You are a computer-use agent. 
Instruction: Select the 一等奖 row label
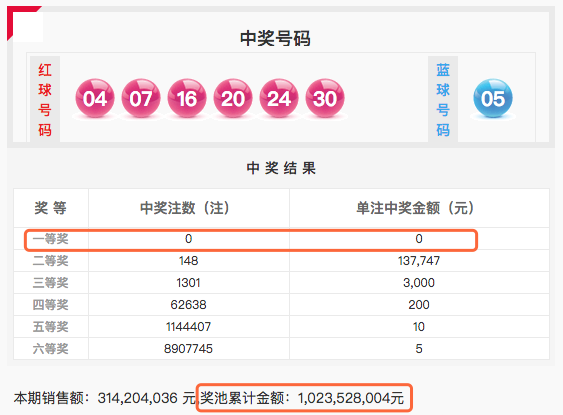pos(51,239)
